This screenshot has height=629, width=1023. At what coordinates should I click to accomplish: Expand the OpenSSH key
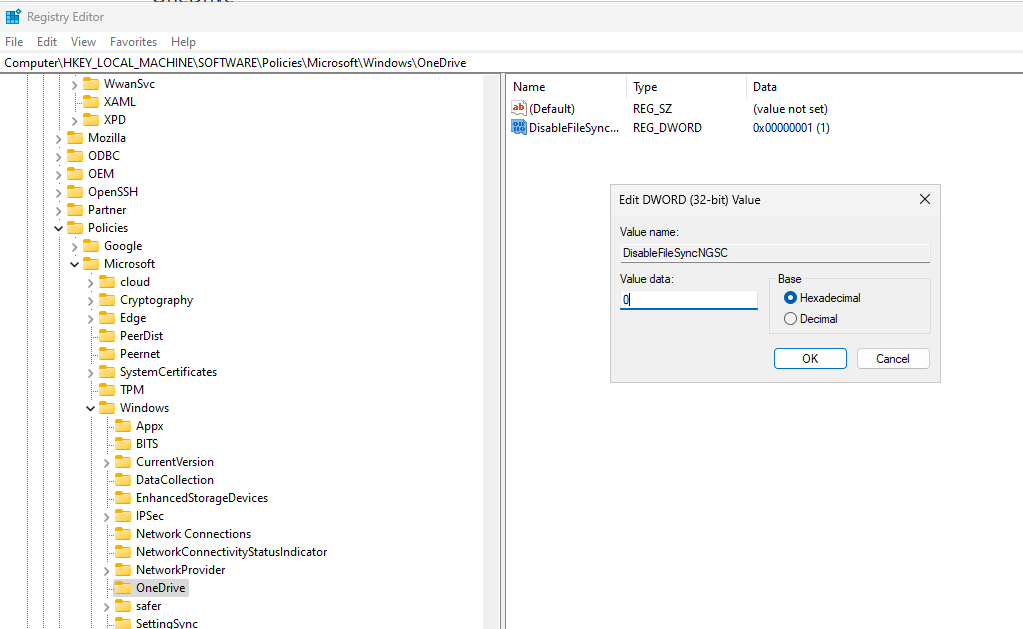pyautogui.click(x=59, y=193)
